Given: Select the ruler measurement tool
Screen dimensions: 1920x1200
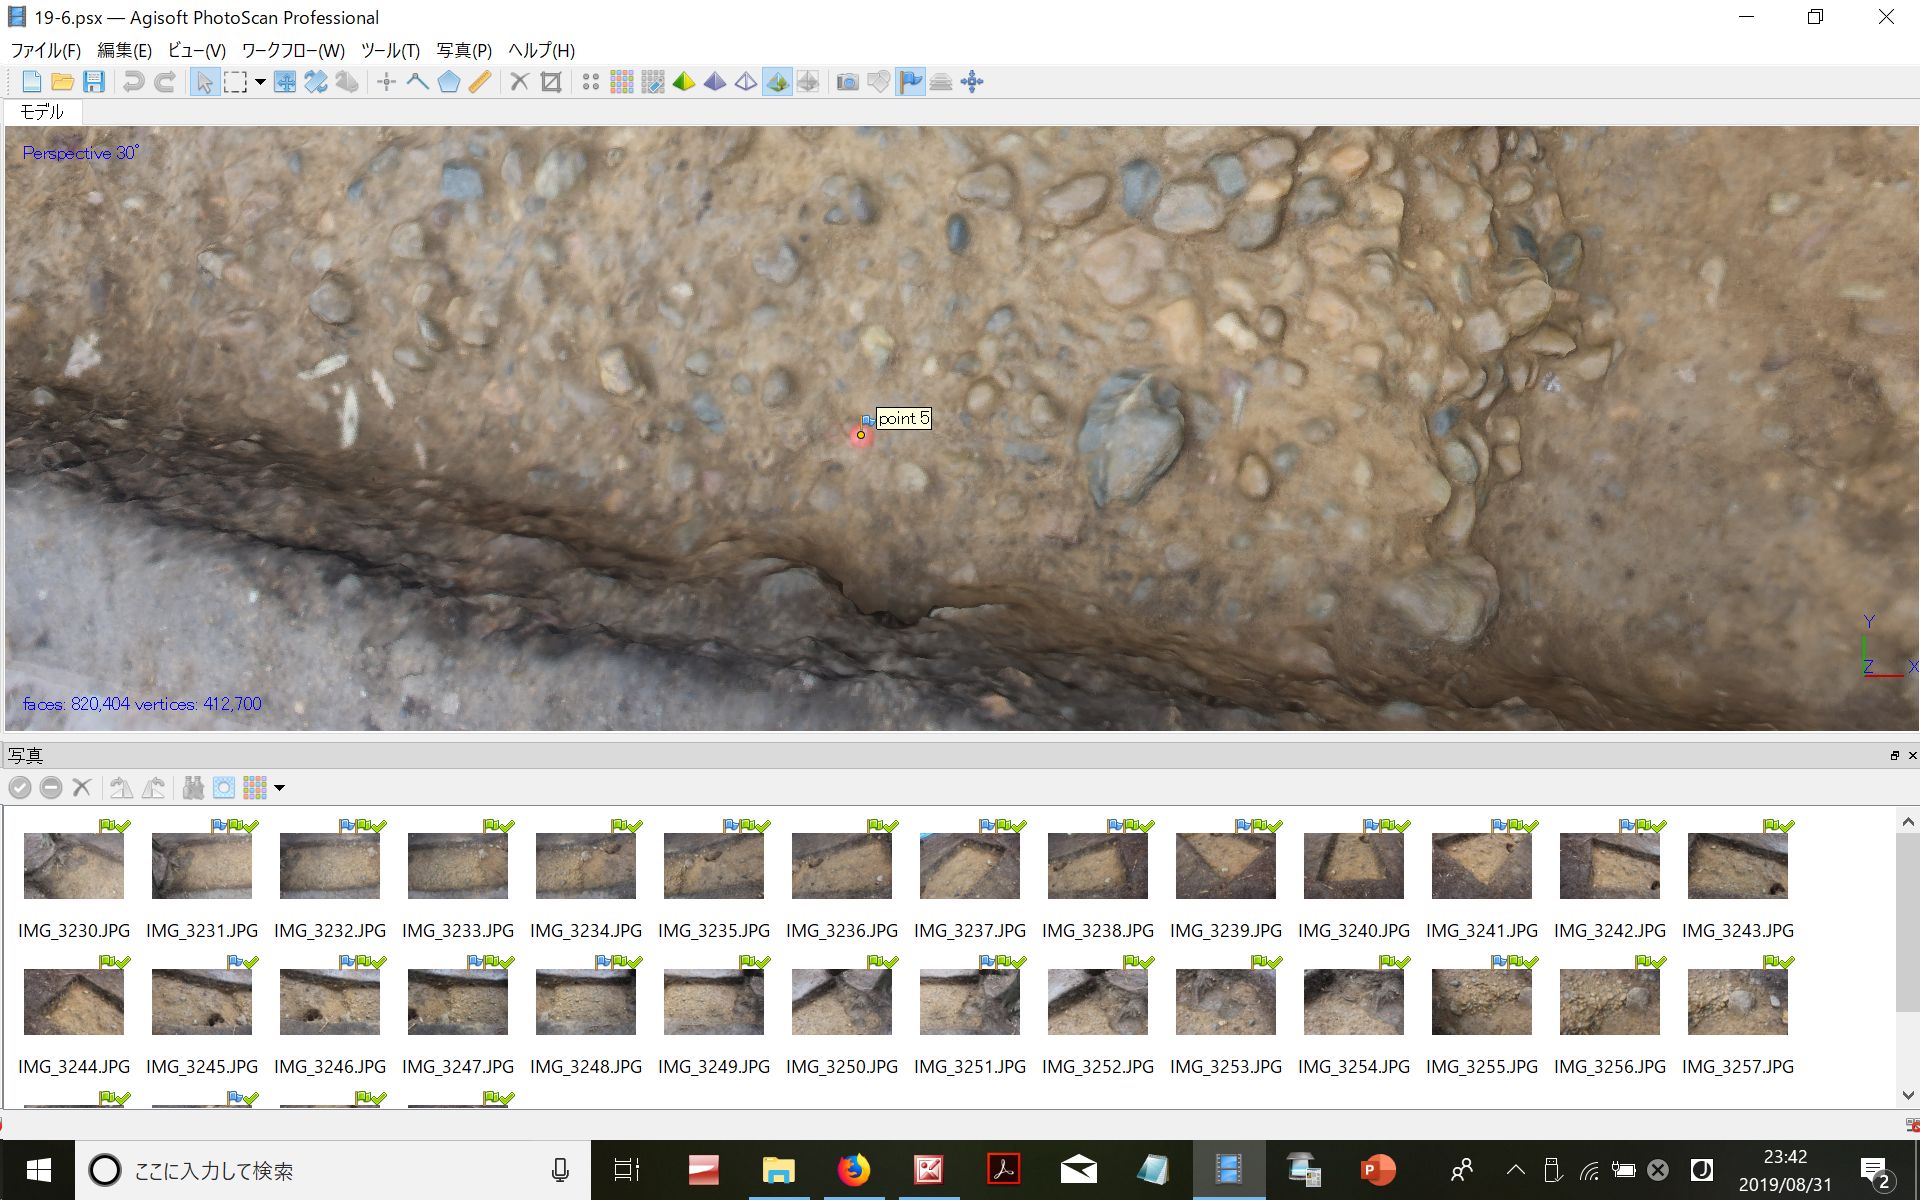Looking at the screenshot, I should click(480, 82).
